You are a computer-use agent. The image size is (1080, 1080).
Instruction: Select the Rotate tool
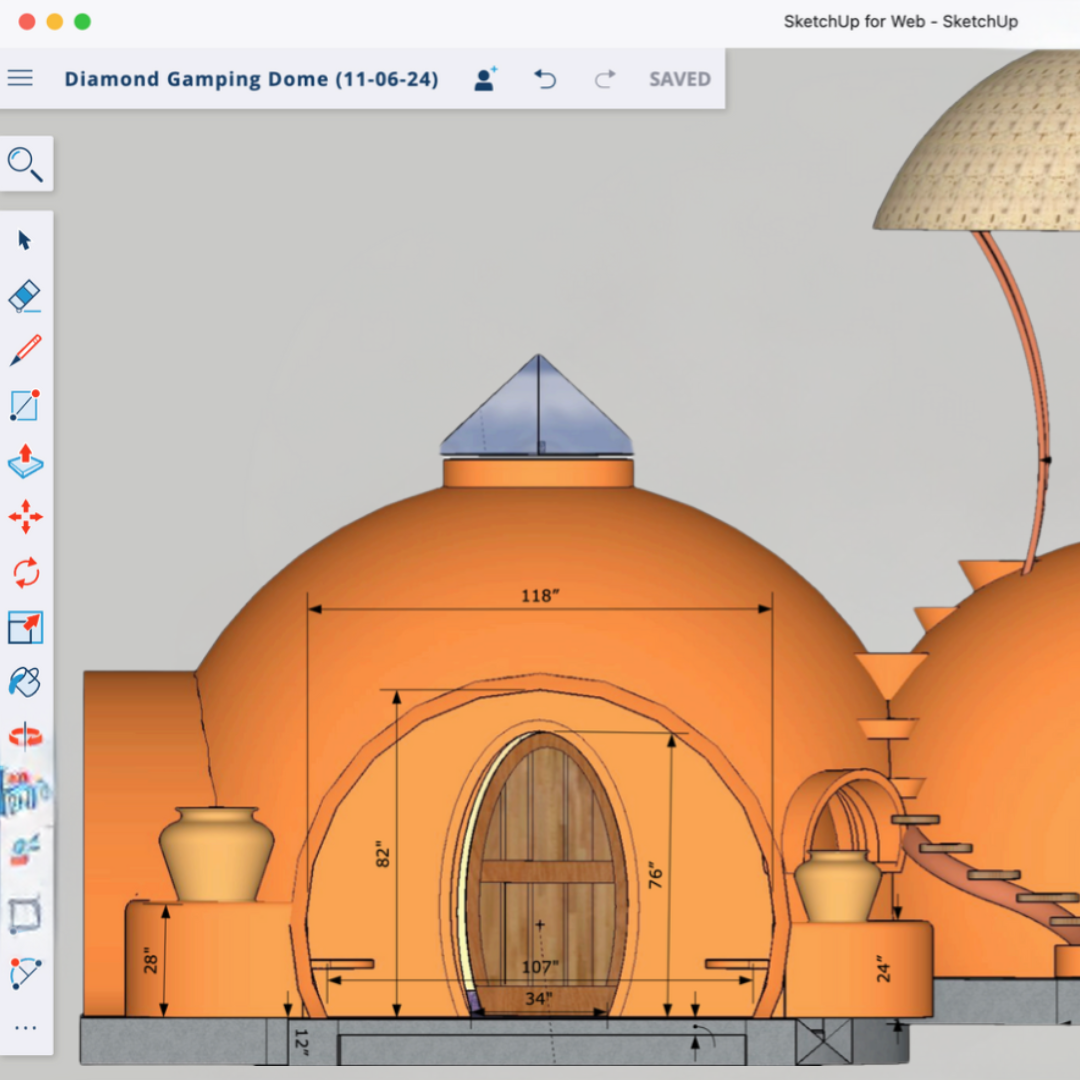[x=25, y=573]
